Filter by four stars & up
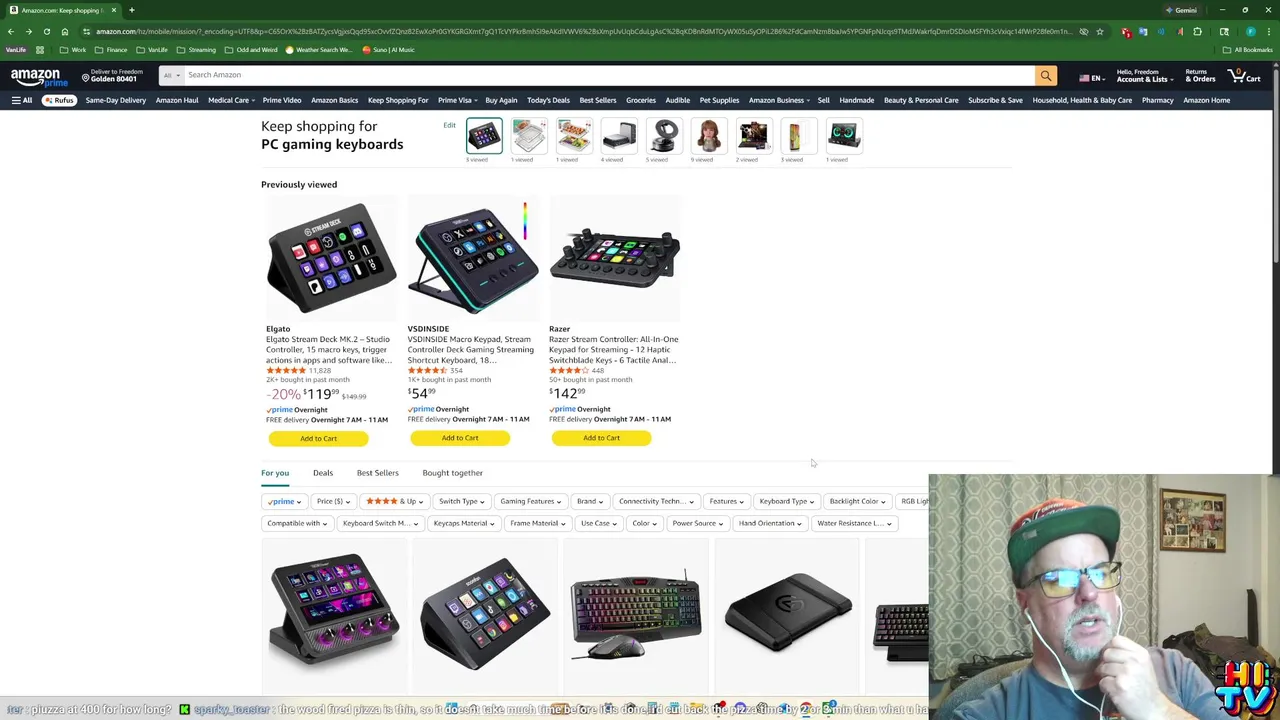The height and width of the screenshot is (720, 1280). [394, 501]
